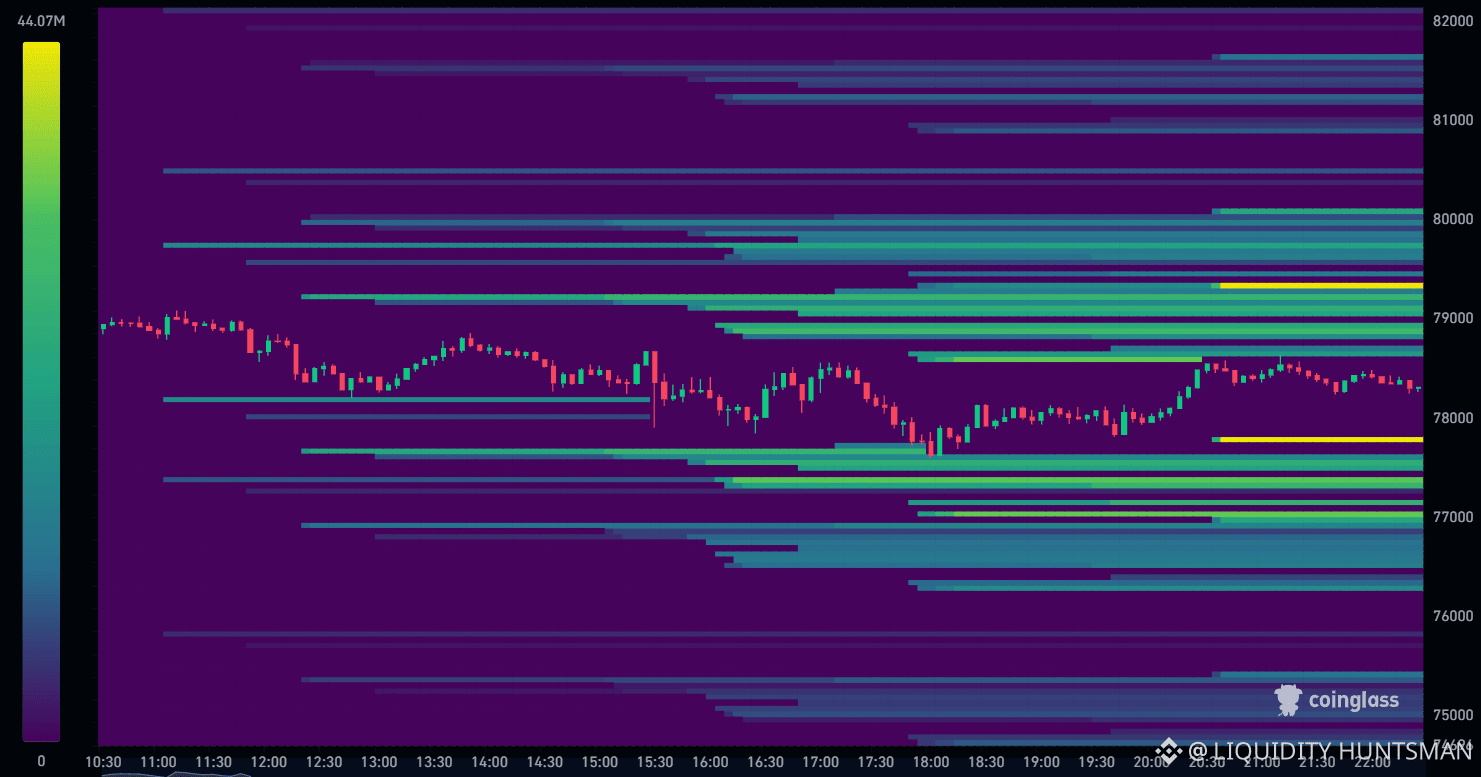Click the 14:30 time label

[544, 762]
